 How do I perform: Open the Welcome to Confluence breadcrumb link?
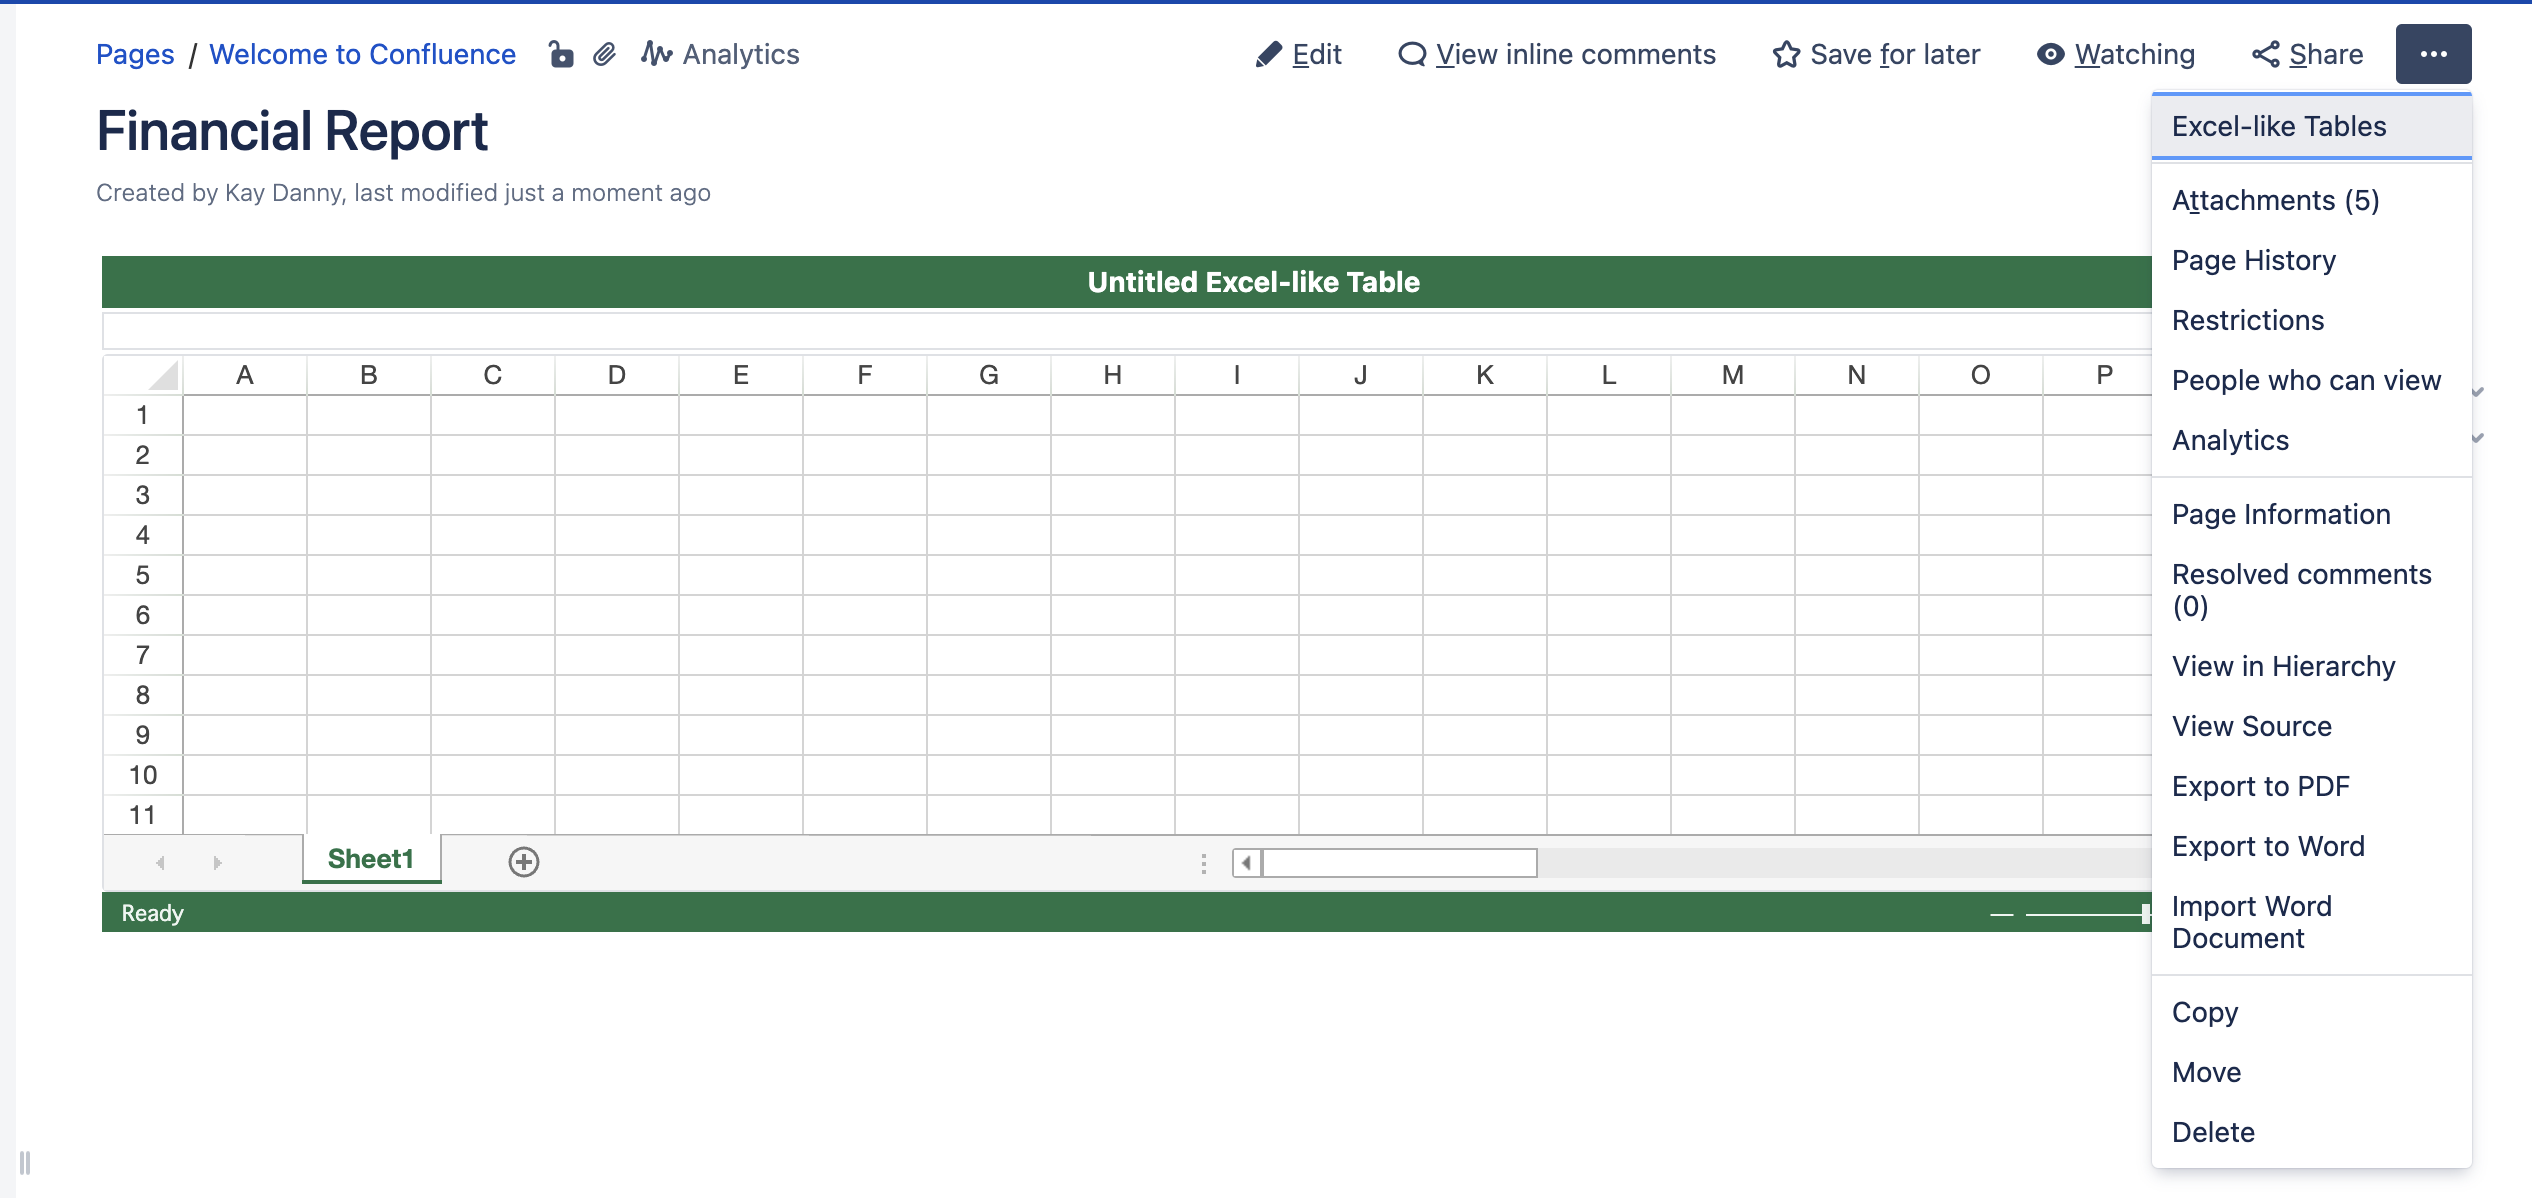pyautogui.click(x=362, y=54)
